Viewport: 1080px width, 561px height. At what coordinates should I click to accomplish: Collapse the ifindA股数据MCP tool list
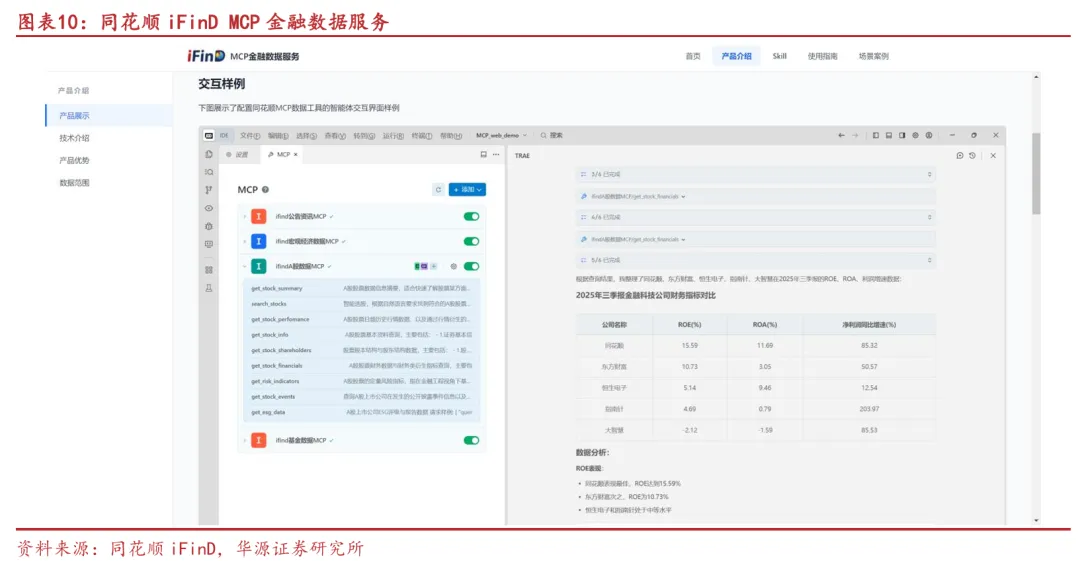click(x=245, y=266)
